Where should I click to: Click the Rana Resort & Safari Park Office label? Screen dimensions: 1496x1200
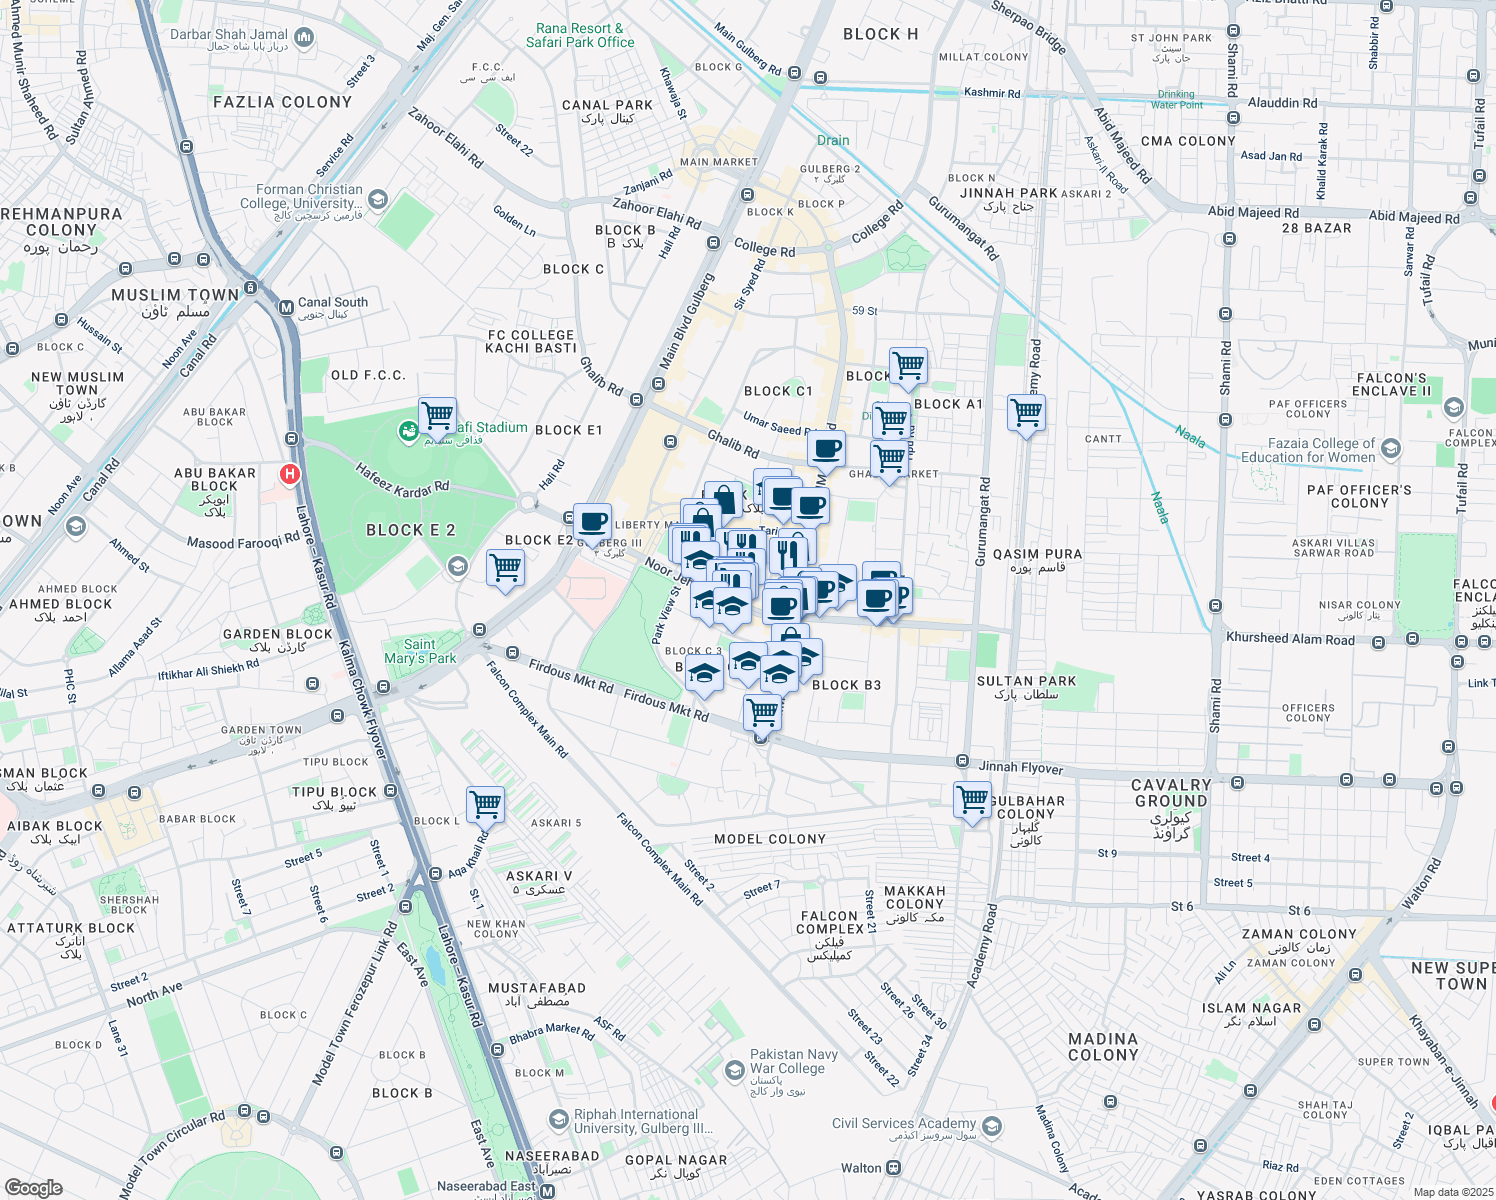pos(580,35)
